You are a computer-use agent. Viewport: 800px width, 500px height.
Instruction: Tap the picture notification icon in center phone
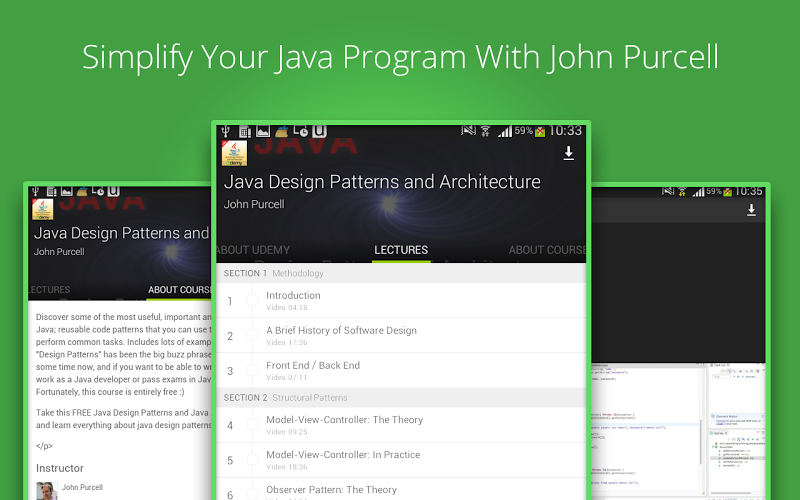pyautogui.click(x=263, y=132)
